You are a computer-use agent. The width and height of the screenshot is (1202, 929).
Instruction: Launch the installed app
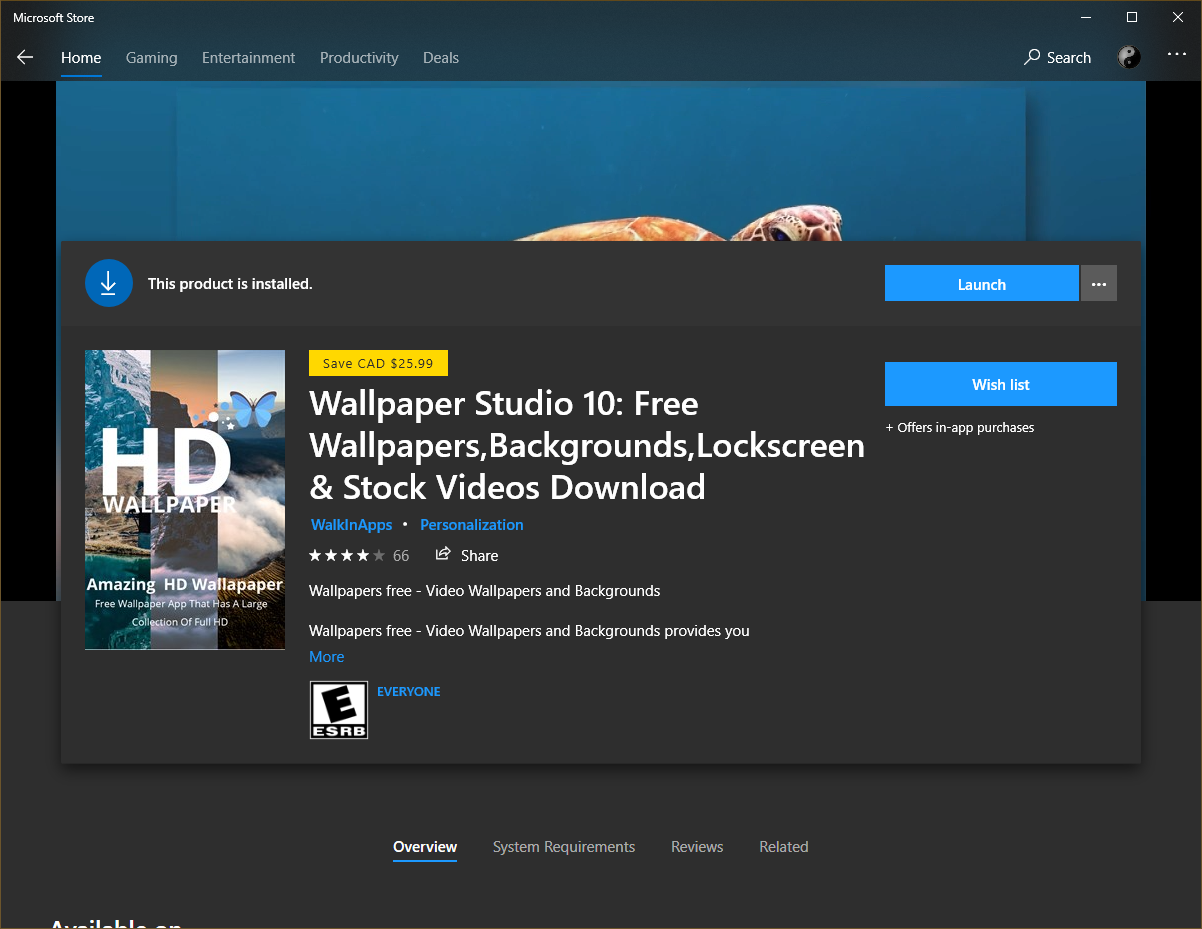point(982,284)
